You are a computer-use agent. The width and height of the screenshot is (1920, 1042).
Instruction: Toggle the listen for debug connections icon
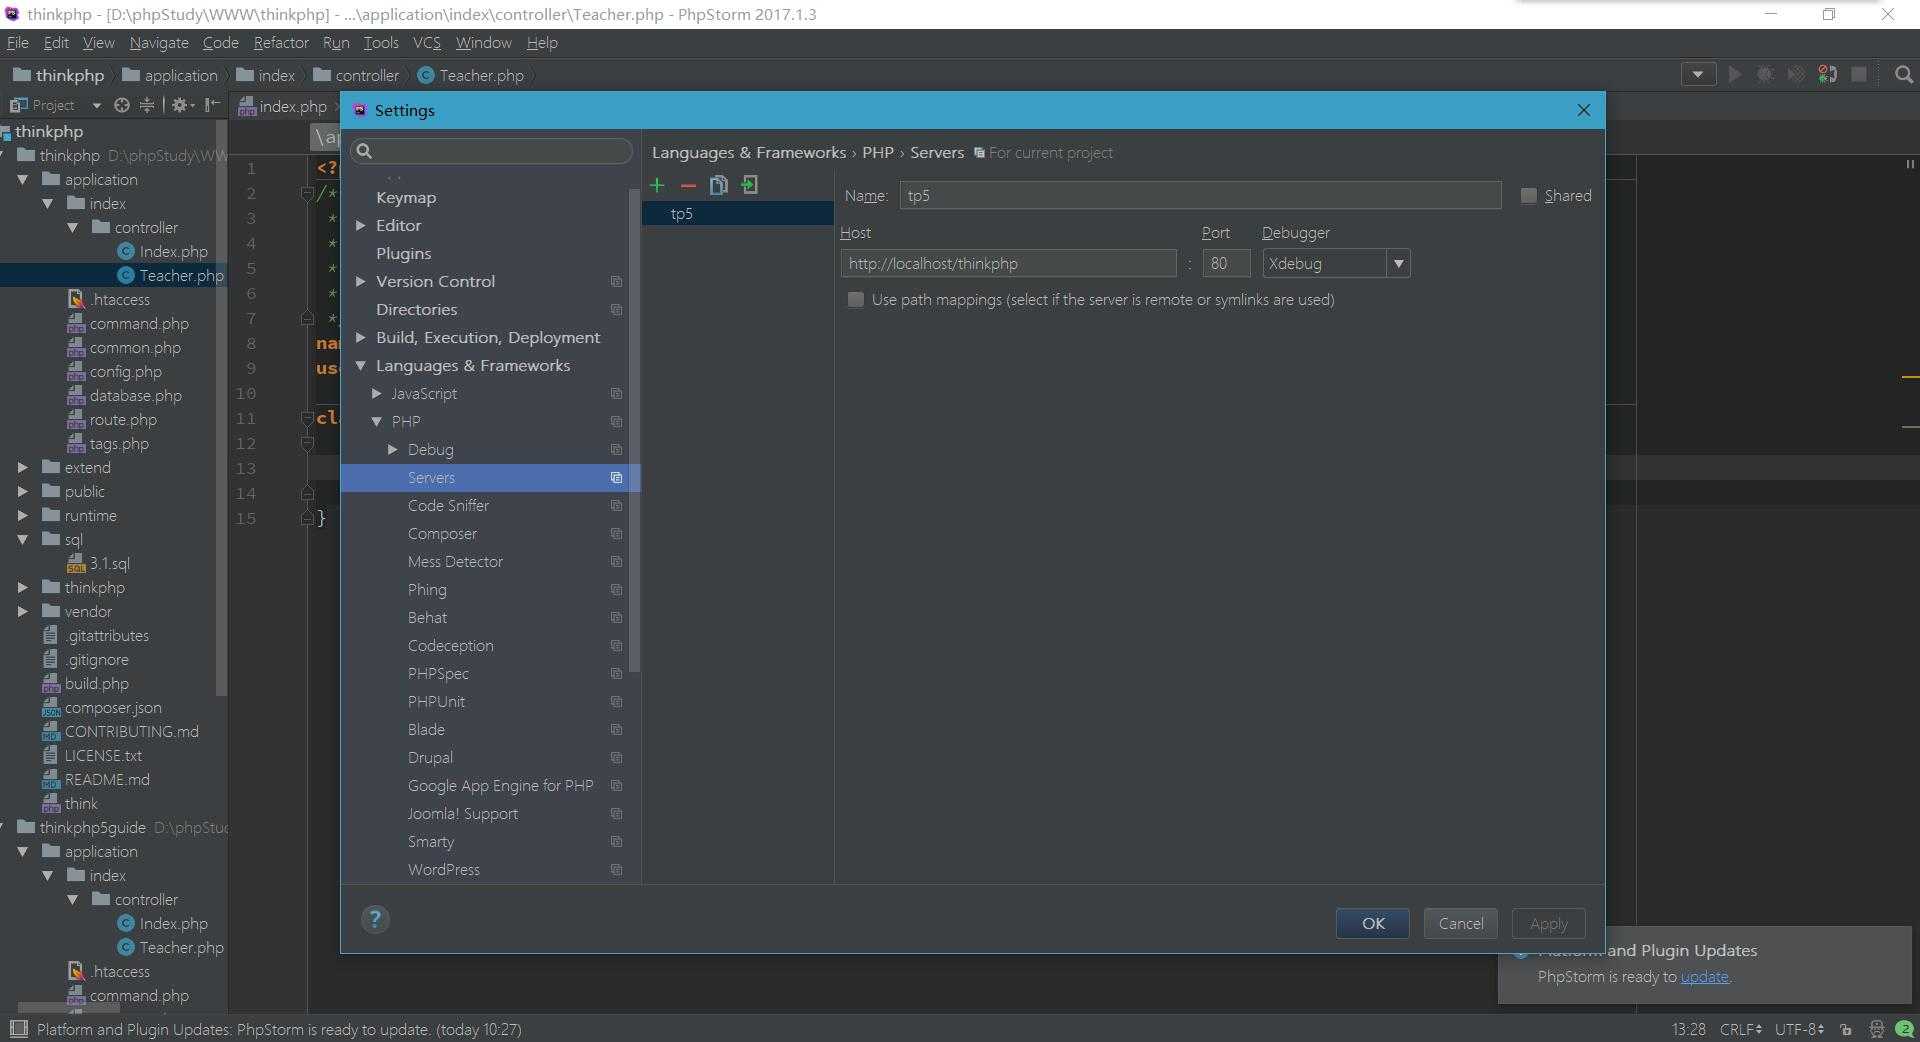point(1827,75)
